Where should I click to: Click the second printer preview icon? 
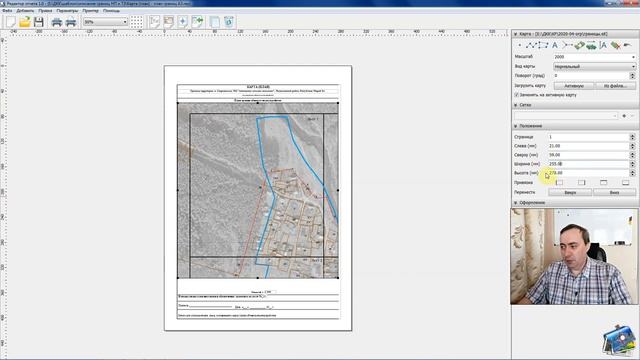71,22
